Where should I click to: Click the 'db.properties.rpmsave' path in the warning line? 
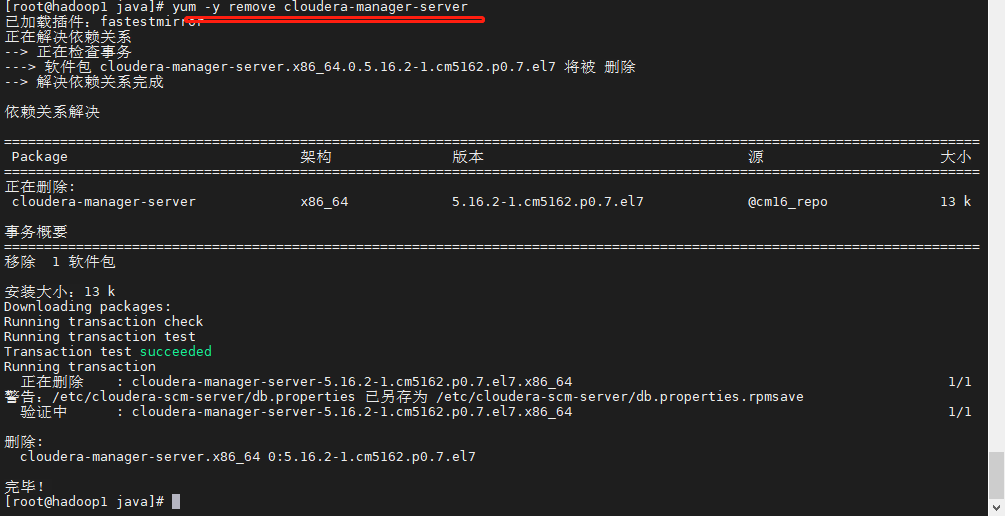720,396
